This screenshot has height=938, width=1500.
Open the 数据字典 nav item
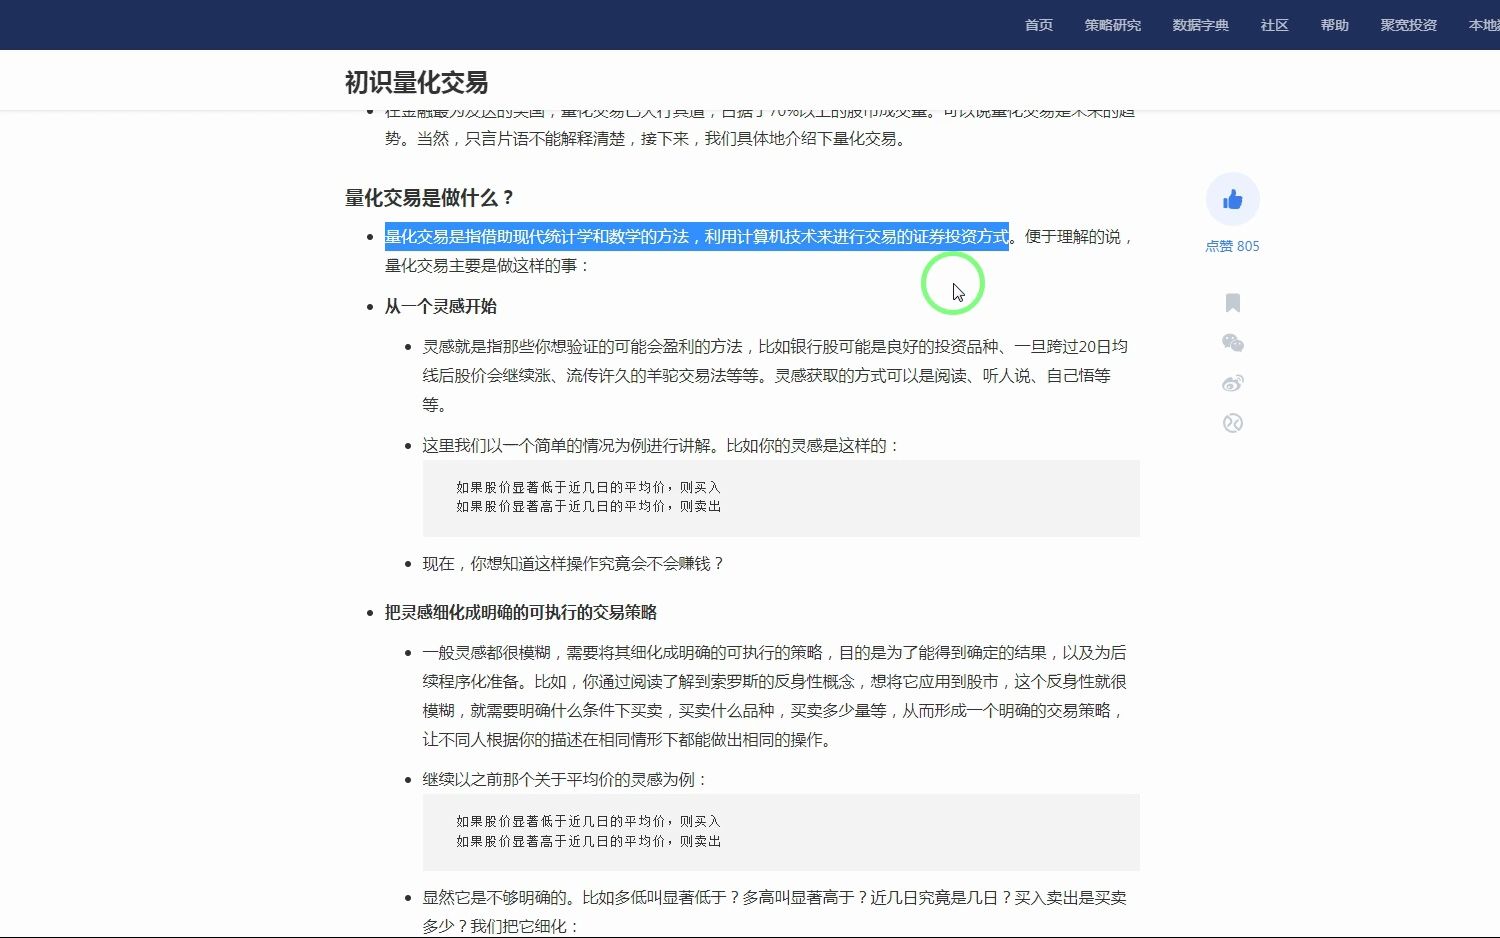[x=1201, y=25]
